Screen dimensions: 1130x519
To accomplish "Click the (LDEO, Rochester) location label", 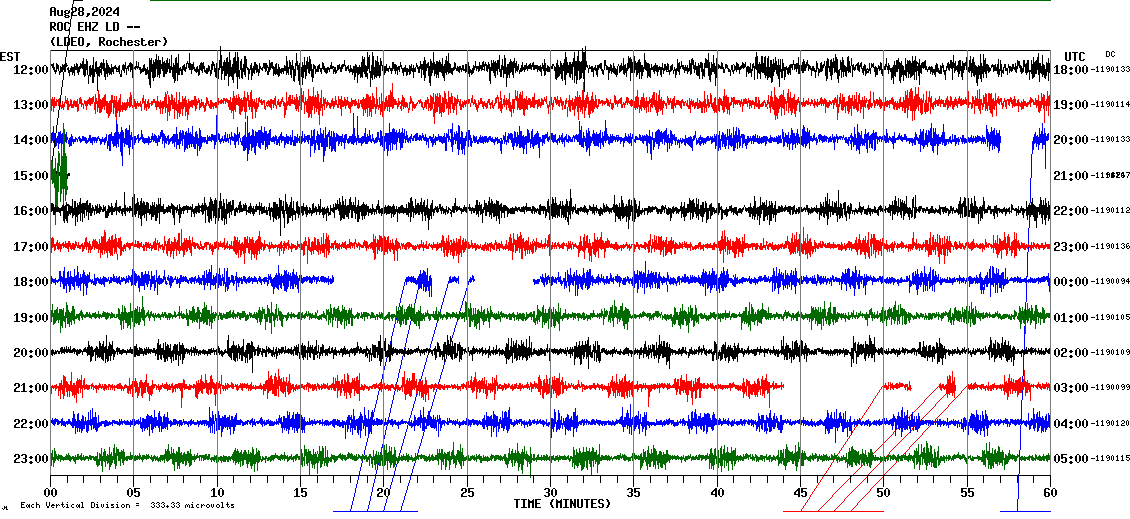I will coord(109,41).
